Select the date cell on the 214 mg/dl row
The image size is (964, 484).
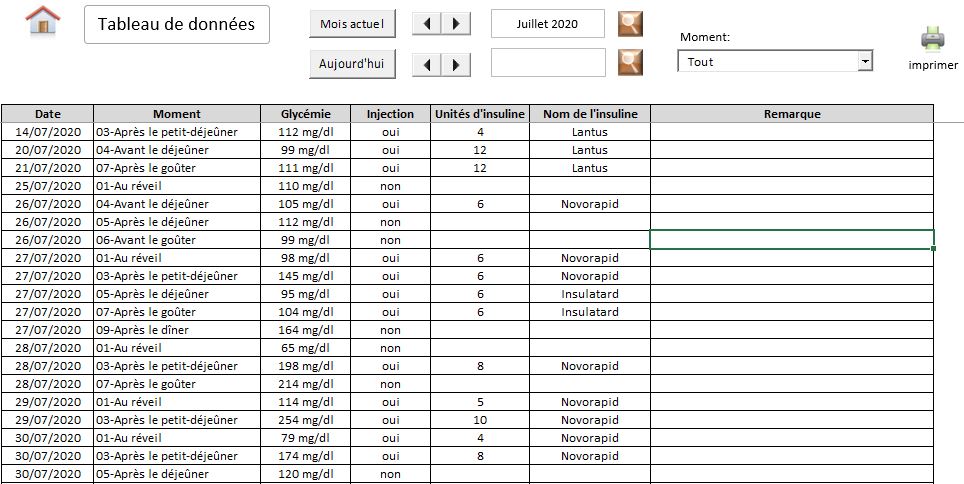click(x=47, y=384)
